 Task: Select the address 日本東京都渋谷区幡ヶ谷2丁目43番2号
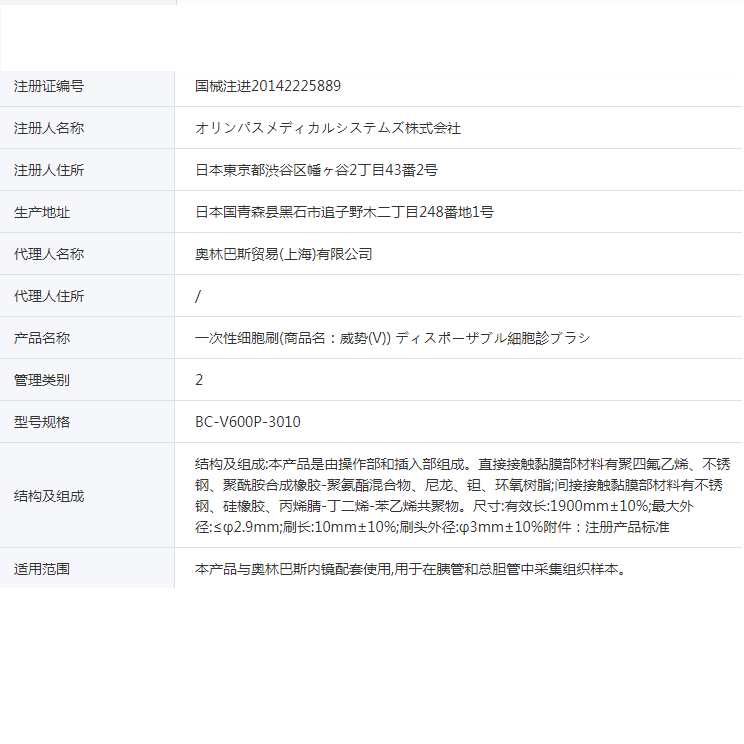click(x=316, y=170)
